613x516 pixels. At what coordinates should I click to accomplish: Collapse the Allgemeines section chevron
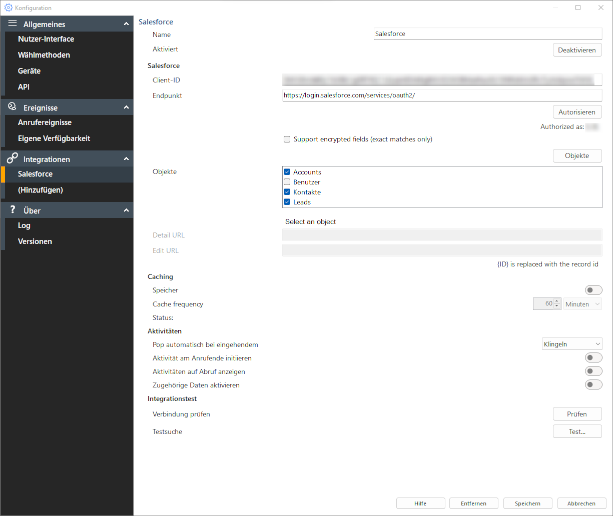pos(126,24)
